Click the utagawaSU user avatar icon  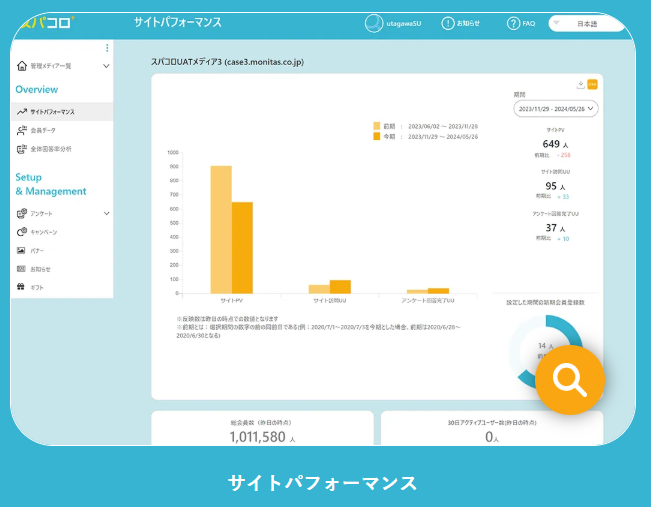click(x=374, y=23)
